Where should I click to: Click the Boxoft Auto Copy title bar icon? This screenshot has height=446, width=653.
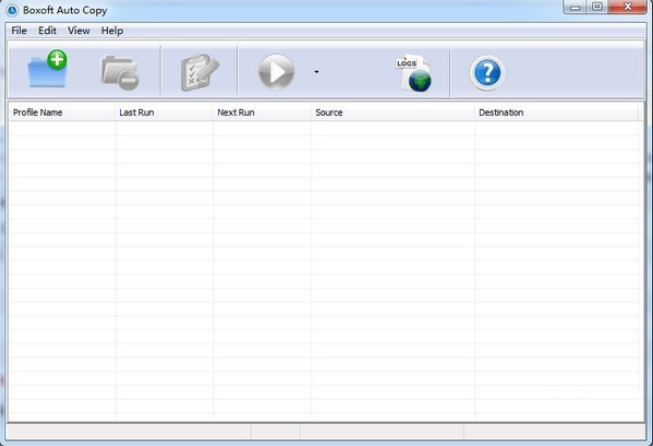click(x=12, y=10)
